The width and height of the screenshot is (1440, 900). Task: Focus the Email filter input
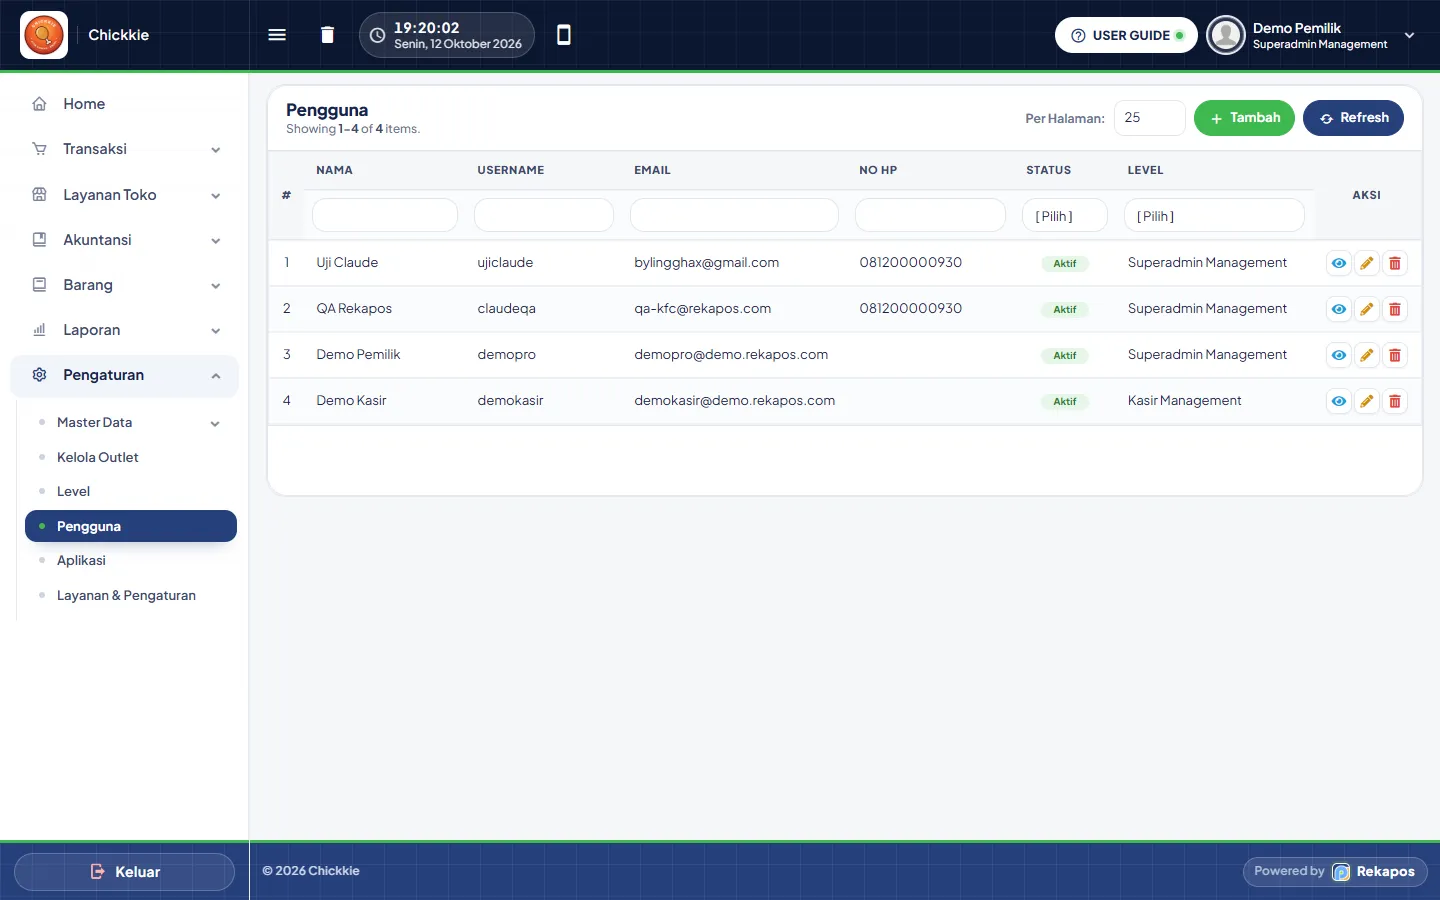[x=734, y=215]
